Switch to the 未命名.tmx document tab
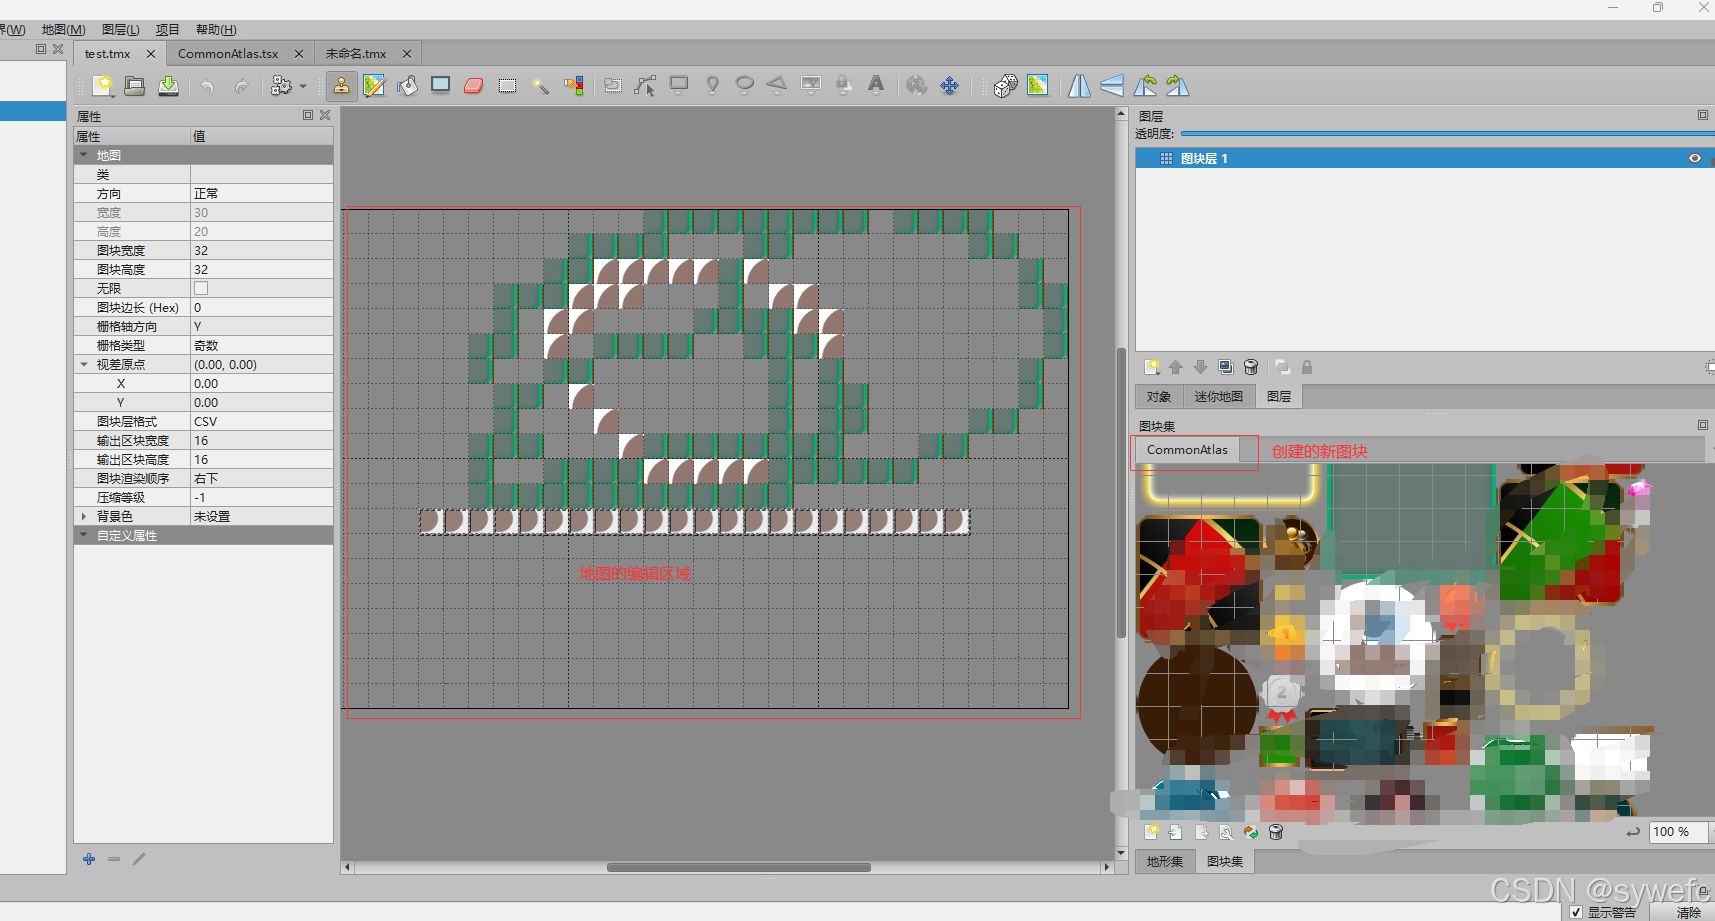 point(355,54)
